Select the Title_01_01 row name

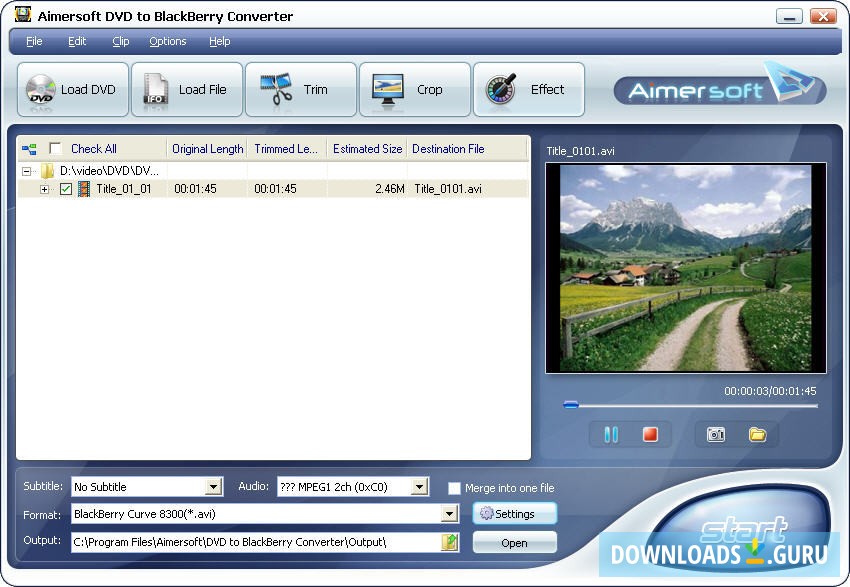click(124, 189)
